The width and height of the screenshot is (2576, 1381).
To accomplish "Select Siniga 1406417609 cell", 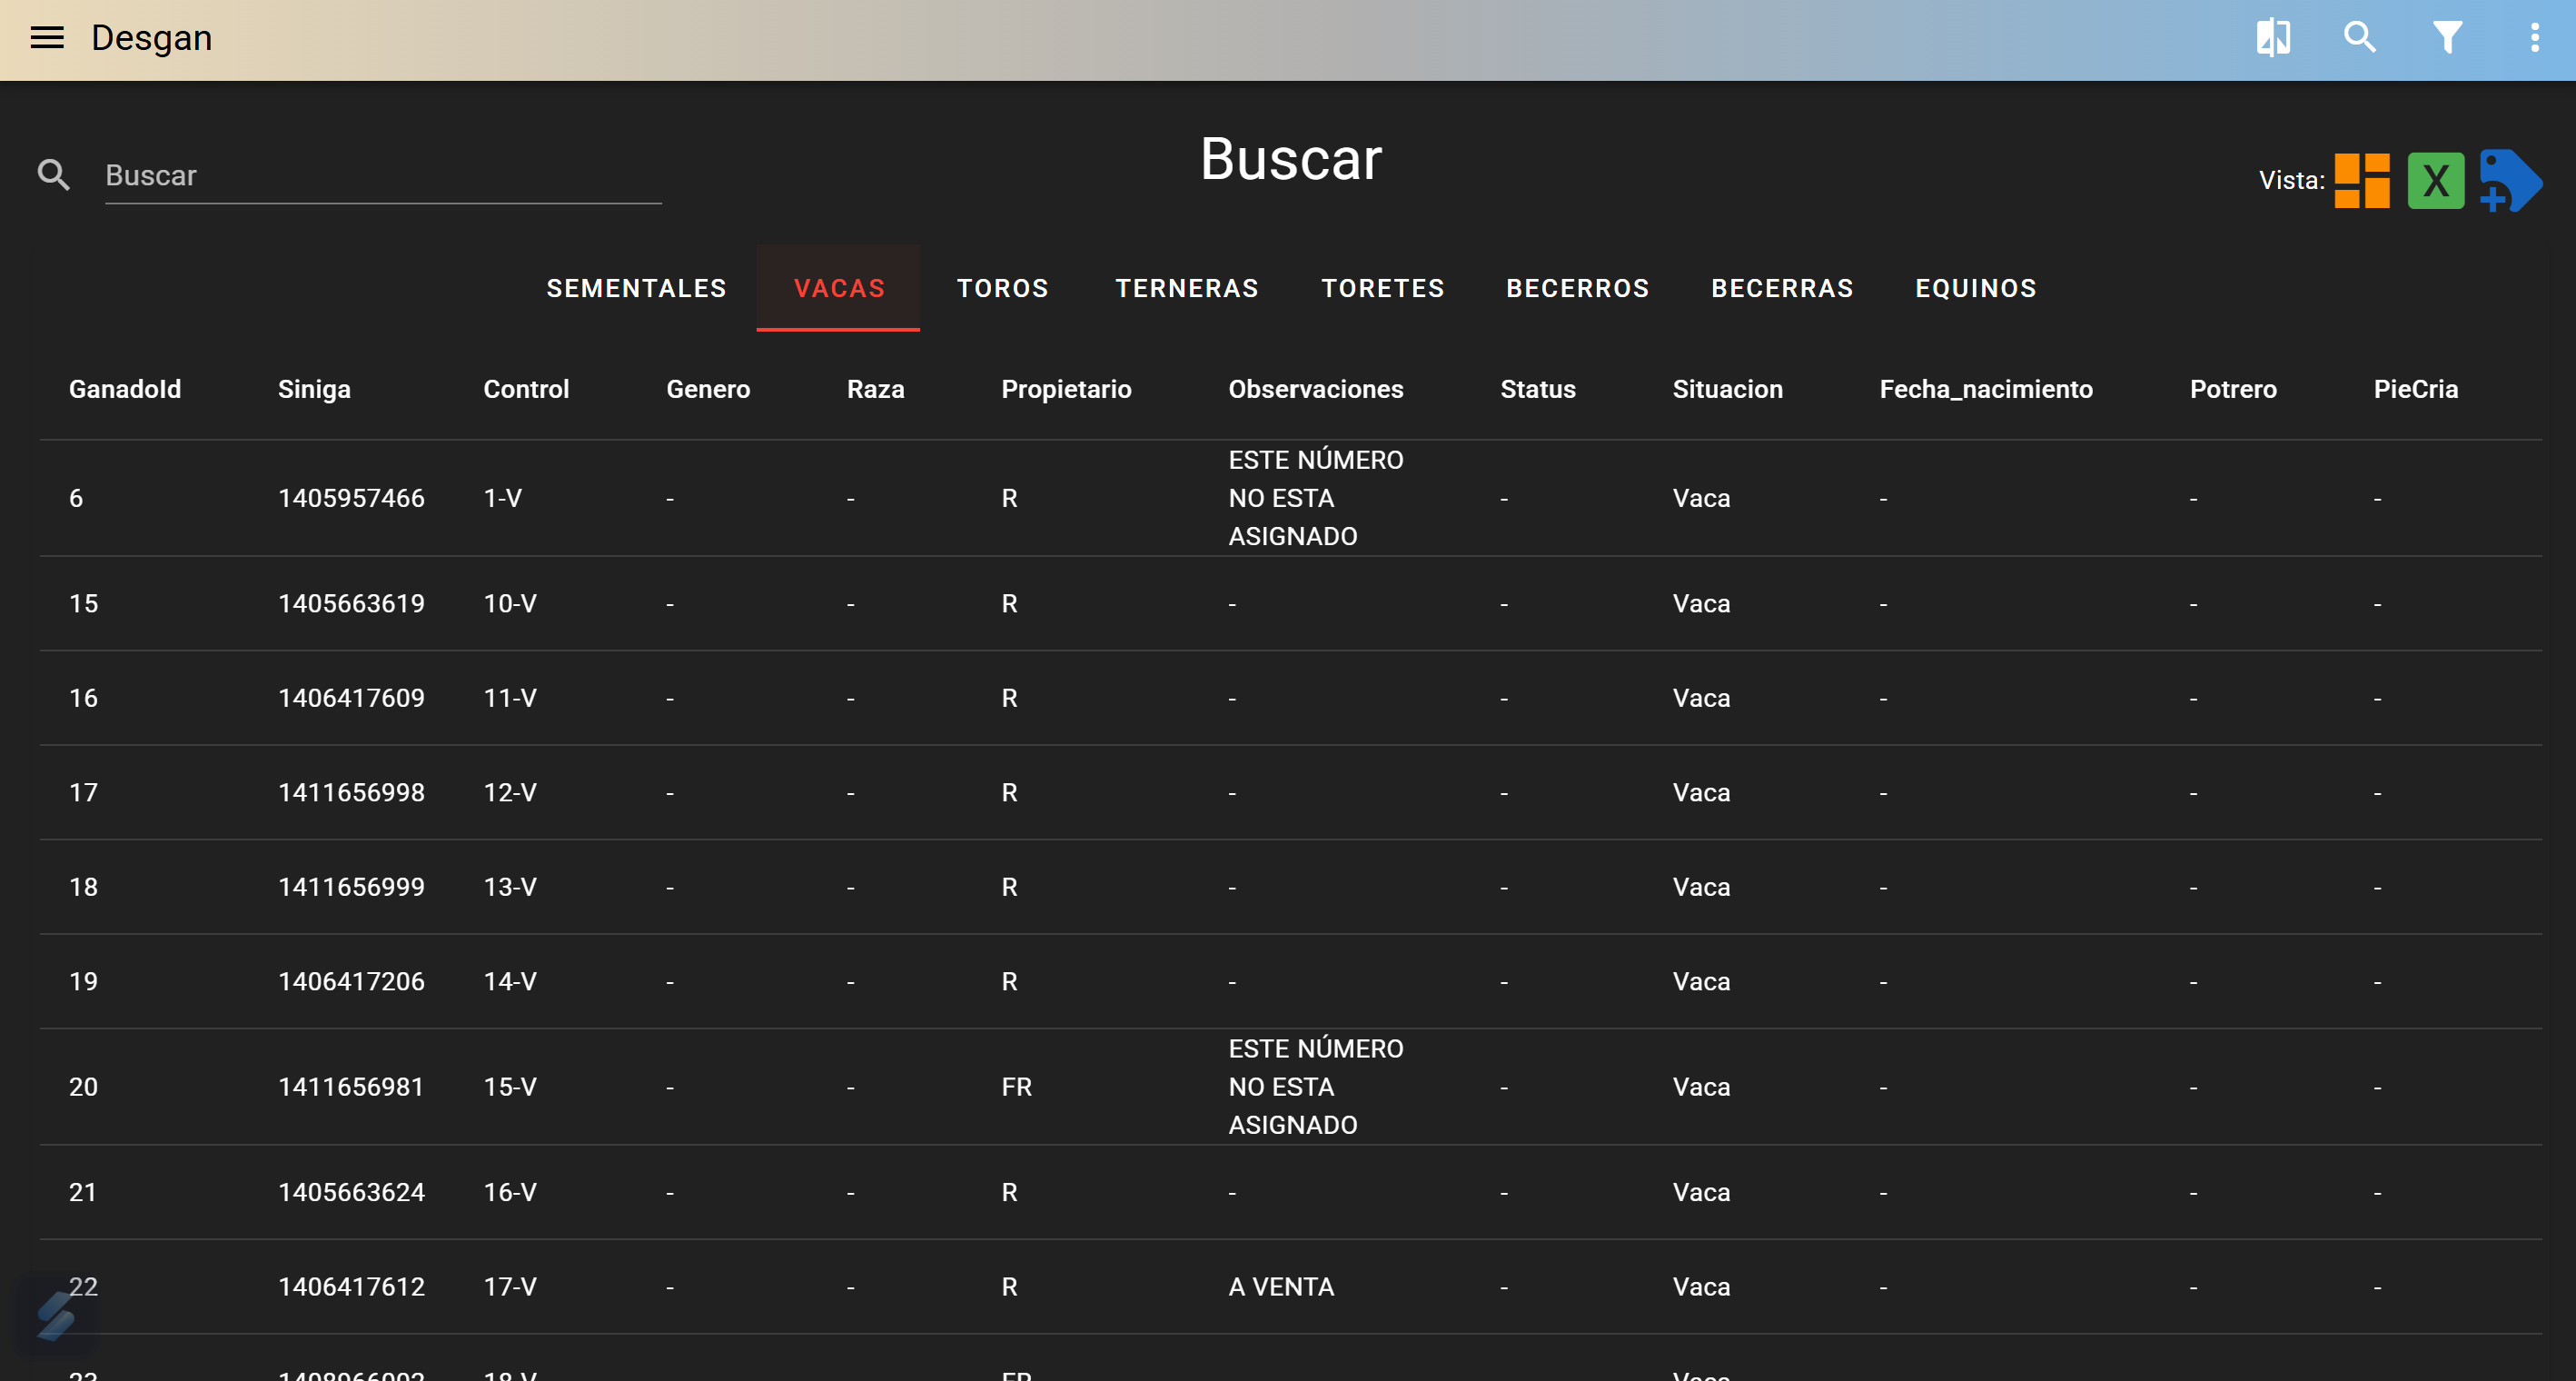I will [x=351, y=697].
